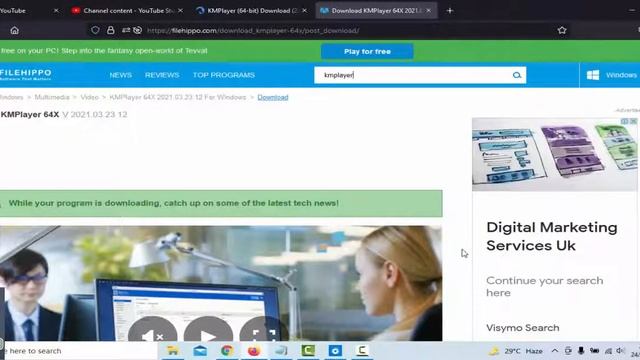Open taskbar app beside Firefox
This screenshot has width=640, height=360.
click(281, 351)
